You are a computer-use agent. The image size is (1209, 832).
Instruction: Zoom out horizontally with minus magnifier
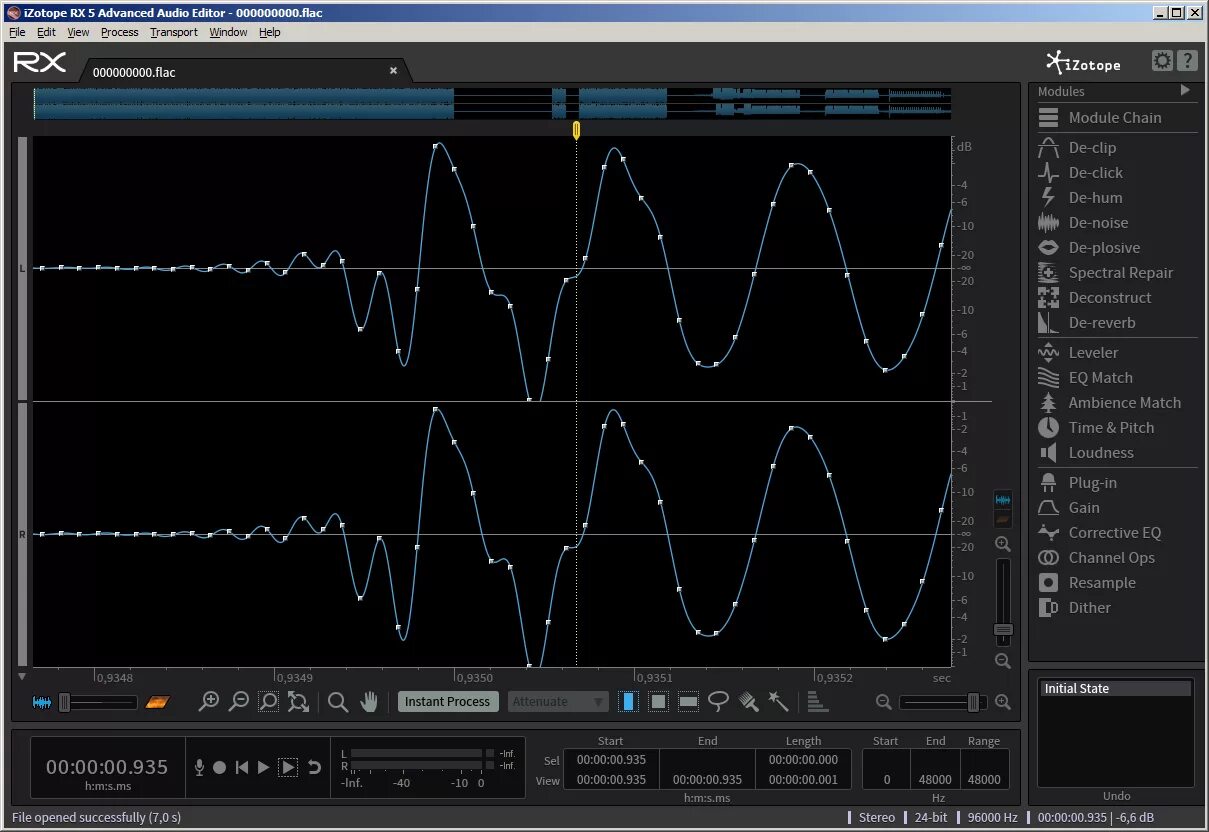point(238,702)
